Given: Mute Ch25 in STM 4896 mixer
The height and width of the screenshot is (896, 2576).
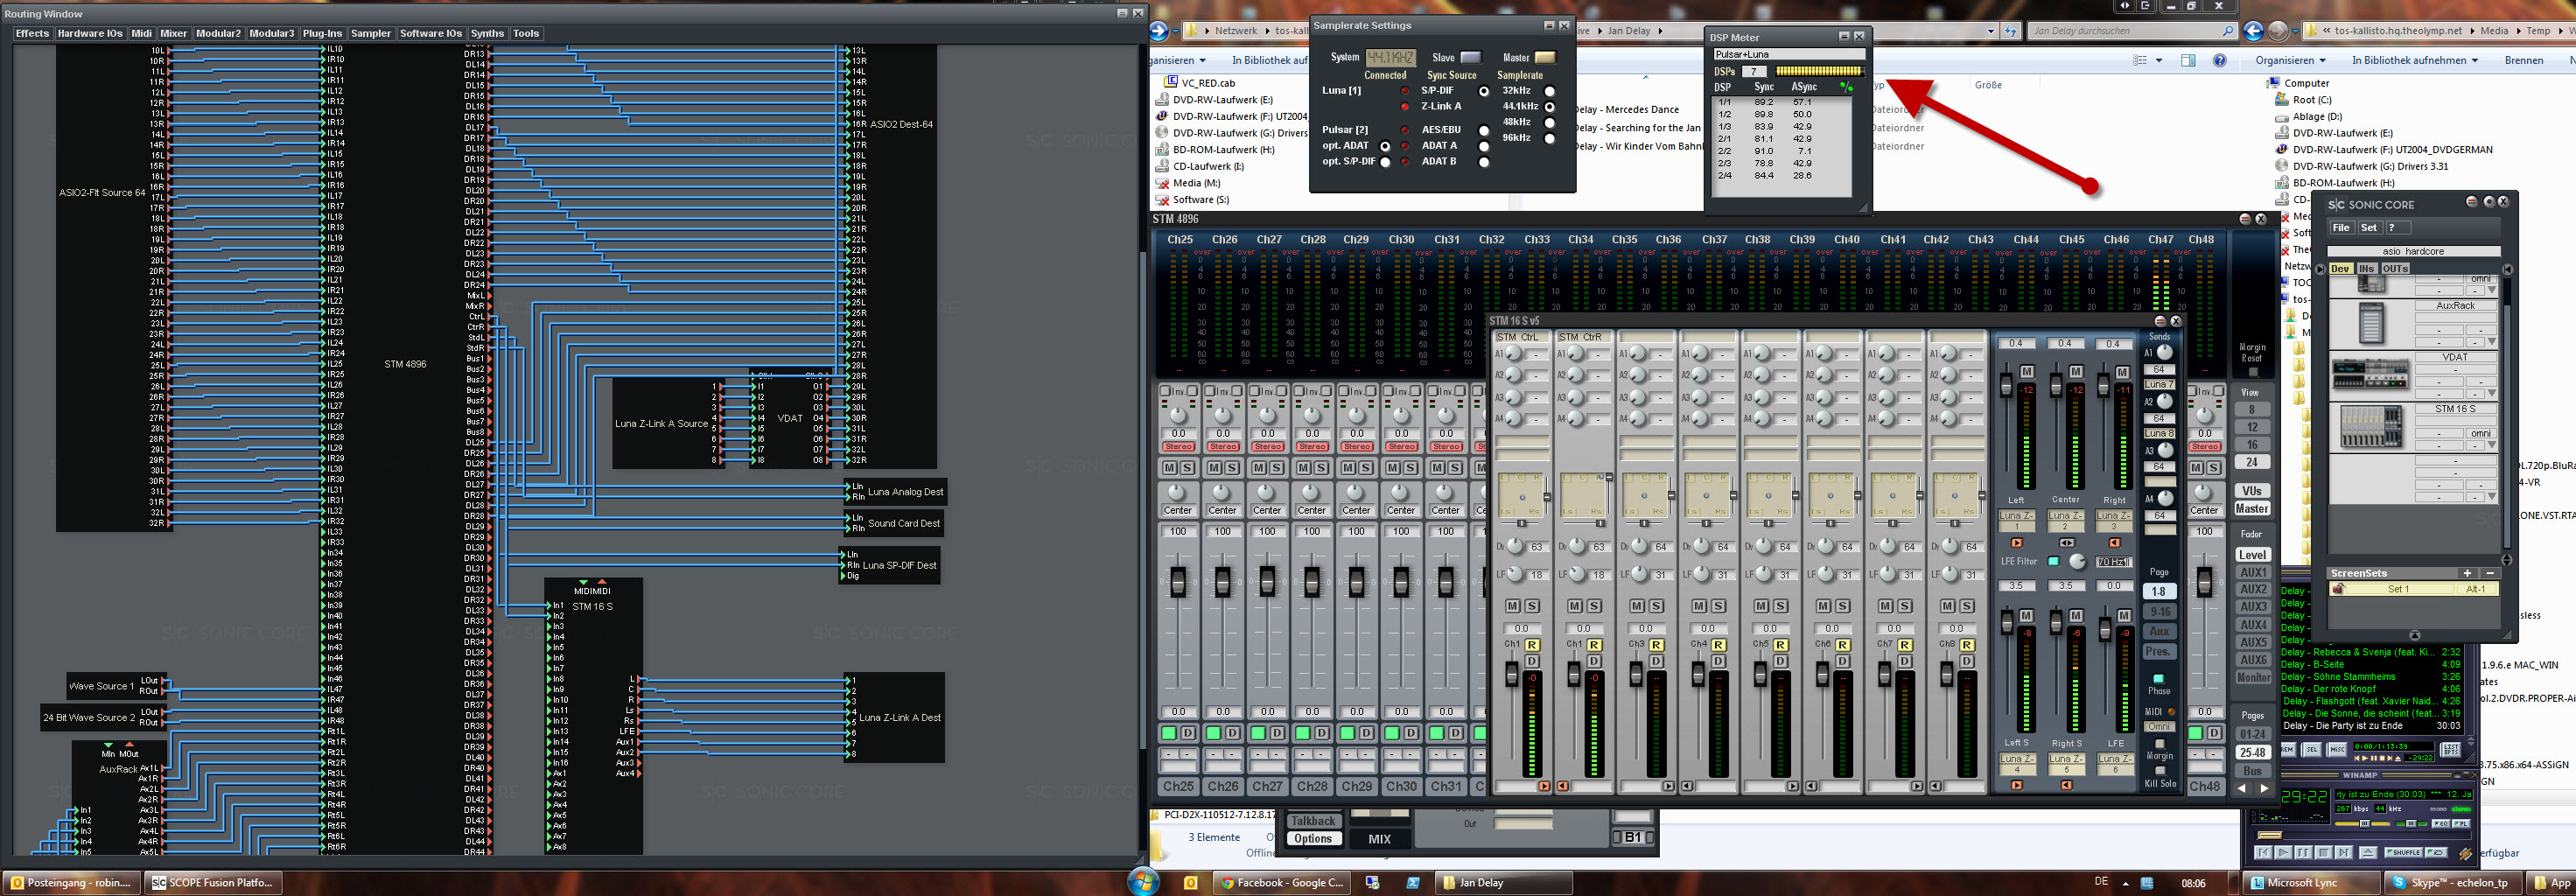Looking at the screenshot, I should coord(1169,467).
